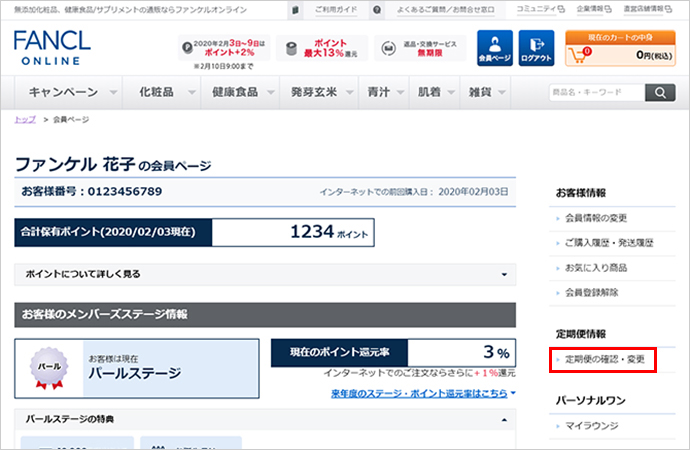The height and width of the screenshot is (450, 690).
Task: Click 定期便の確認・変更 link
Action: [x=602, y=358]
